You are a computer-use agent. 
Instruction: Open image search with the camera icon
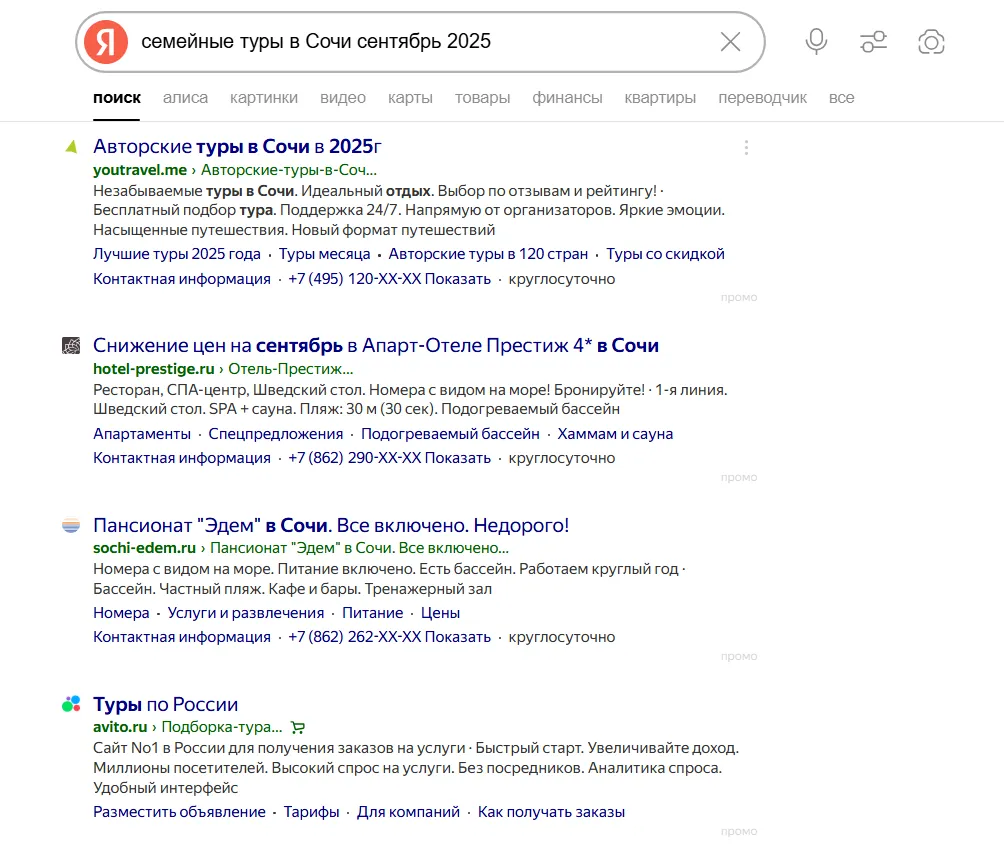click(x=931, y=42)
